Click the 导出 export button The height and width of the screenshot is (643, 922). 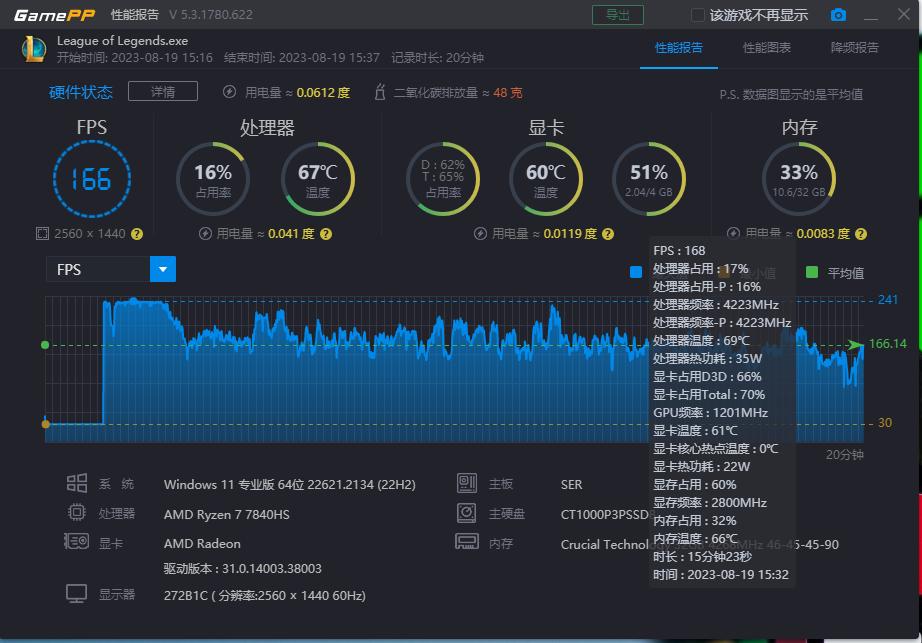[x=617, y=15]
